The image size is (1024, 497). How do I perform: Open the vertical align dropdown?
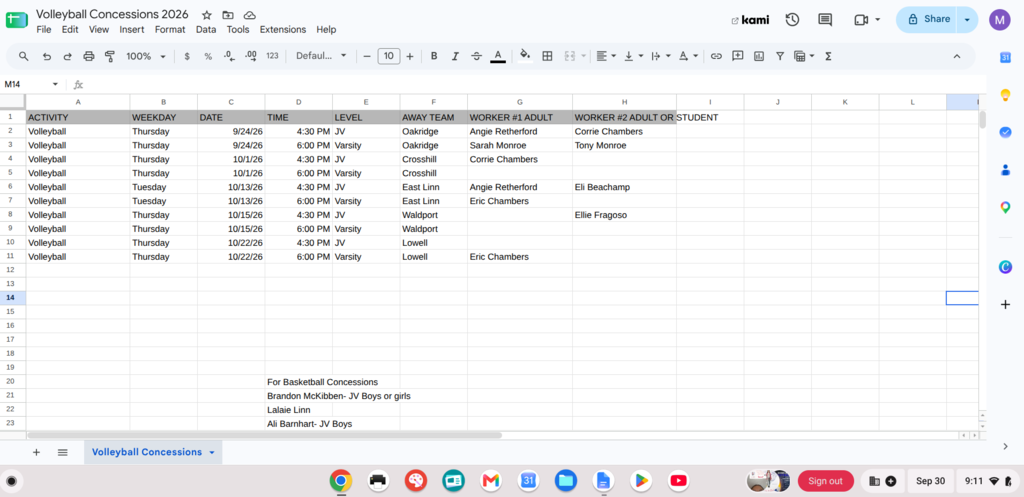tap(633, 56)
